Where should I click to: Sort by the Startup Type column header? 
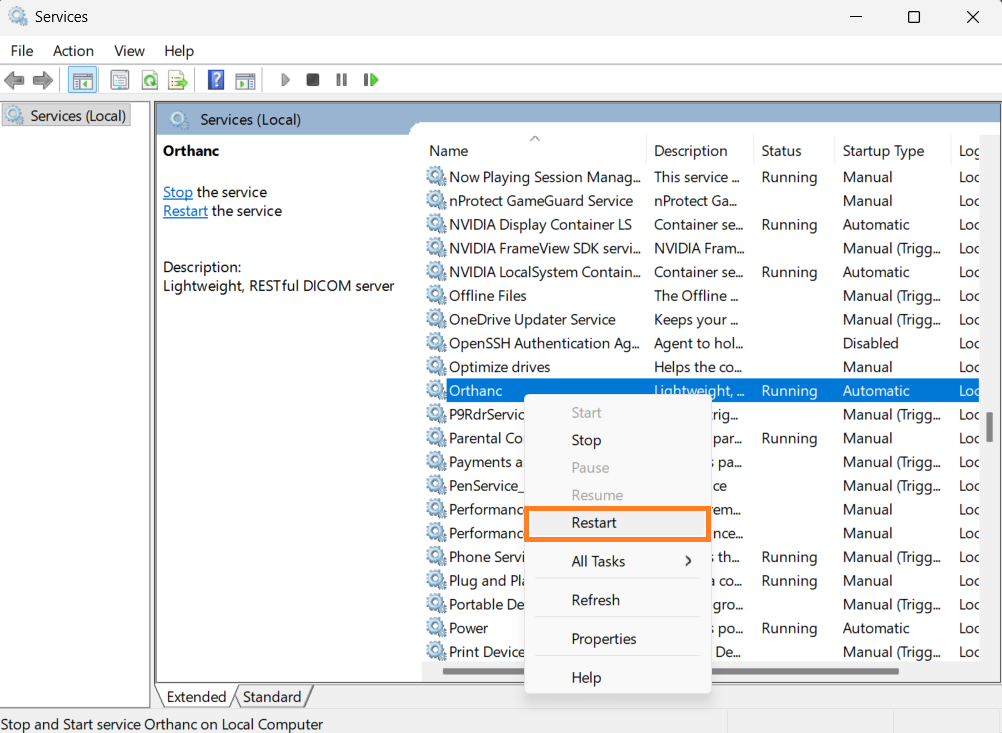892,151
